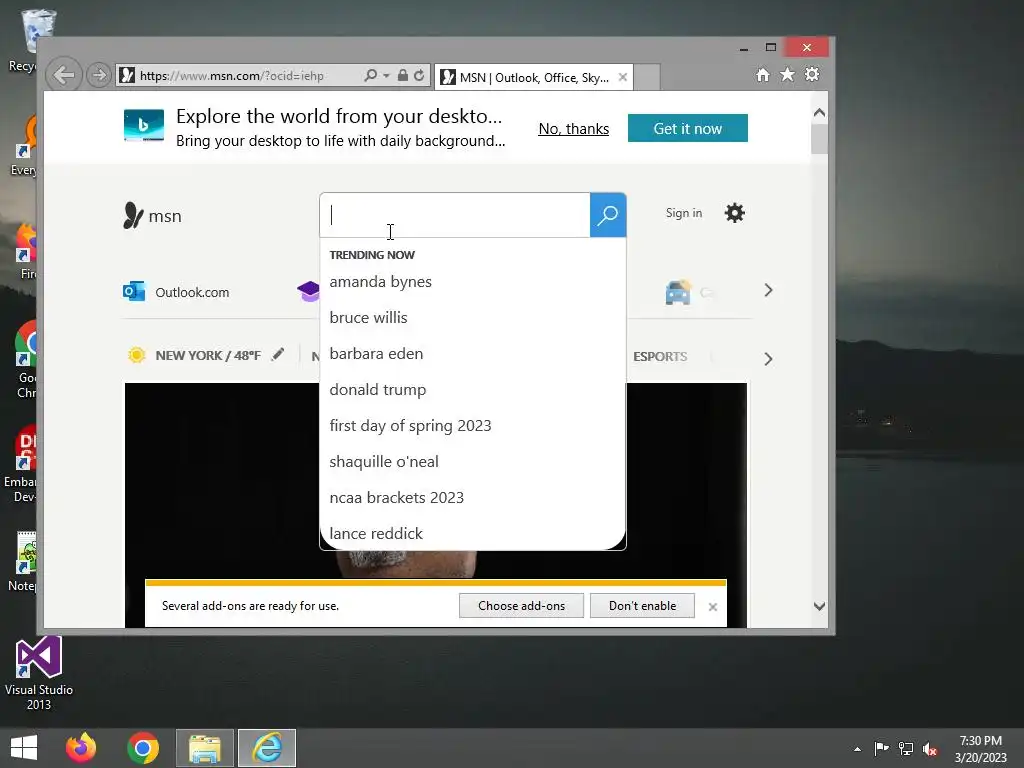
Task: Edit weather location with pencil icon
Action: (278, 354)
